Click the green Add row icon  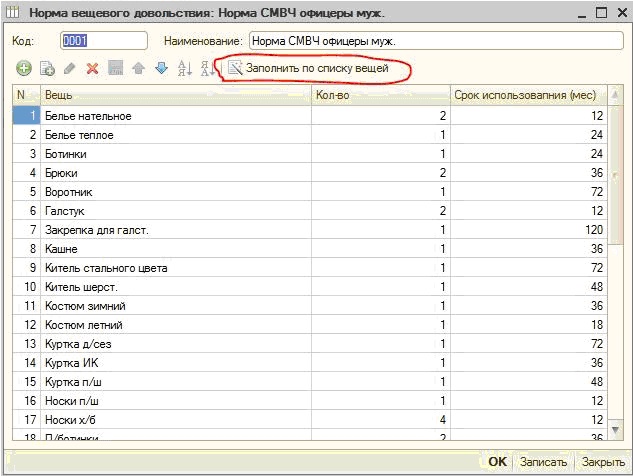point(24,68)
